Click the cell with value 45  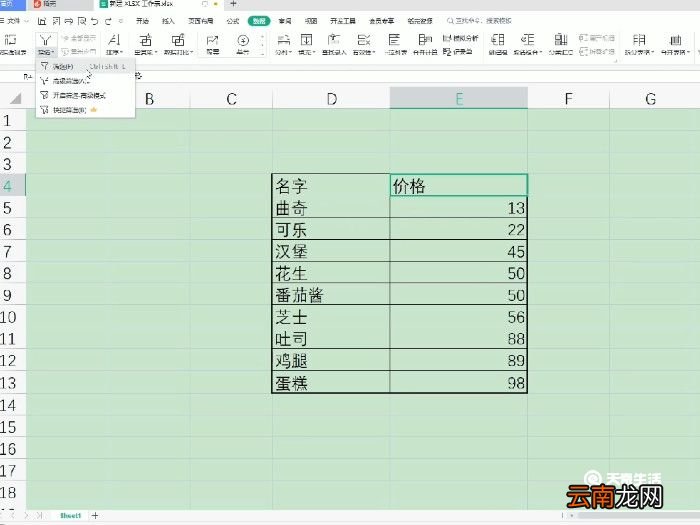tap(458, 251)
